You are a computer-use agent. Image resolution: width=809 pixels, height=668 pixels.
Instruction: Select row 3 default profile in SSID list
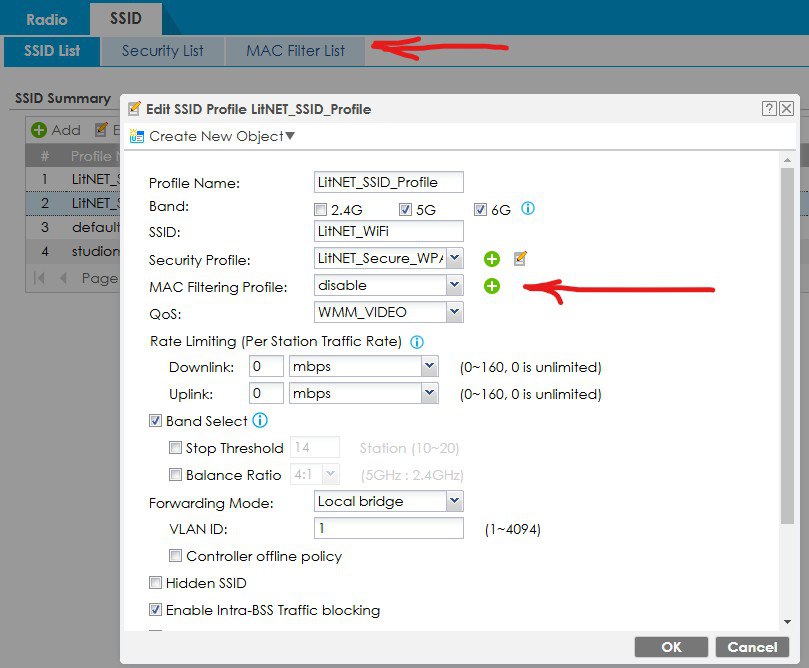[73, 227]
